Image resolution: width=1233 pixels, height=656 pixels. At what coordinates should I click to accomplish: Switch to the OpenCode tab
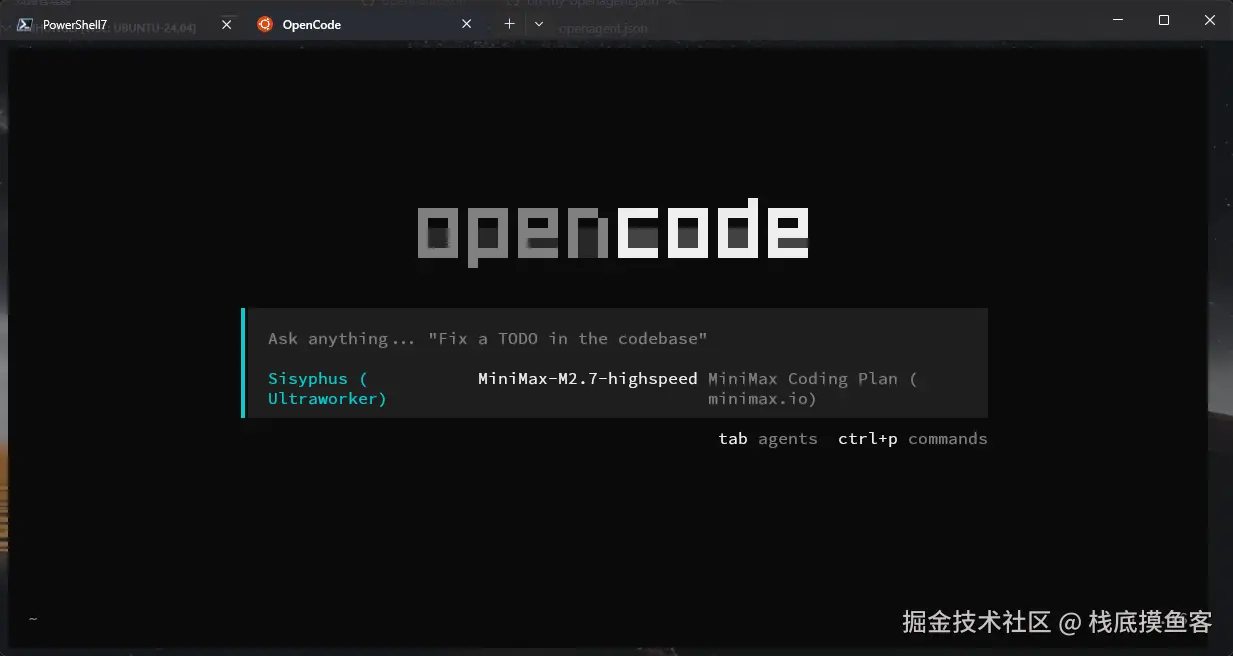tap(310, 24)
